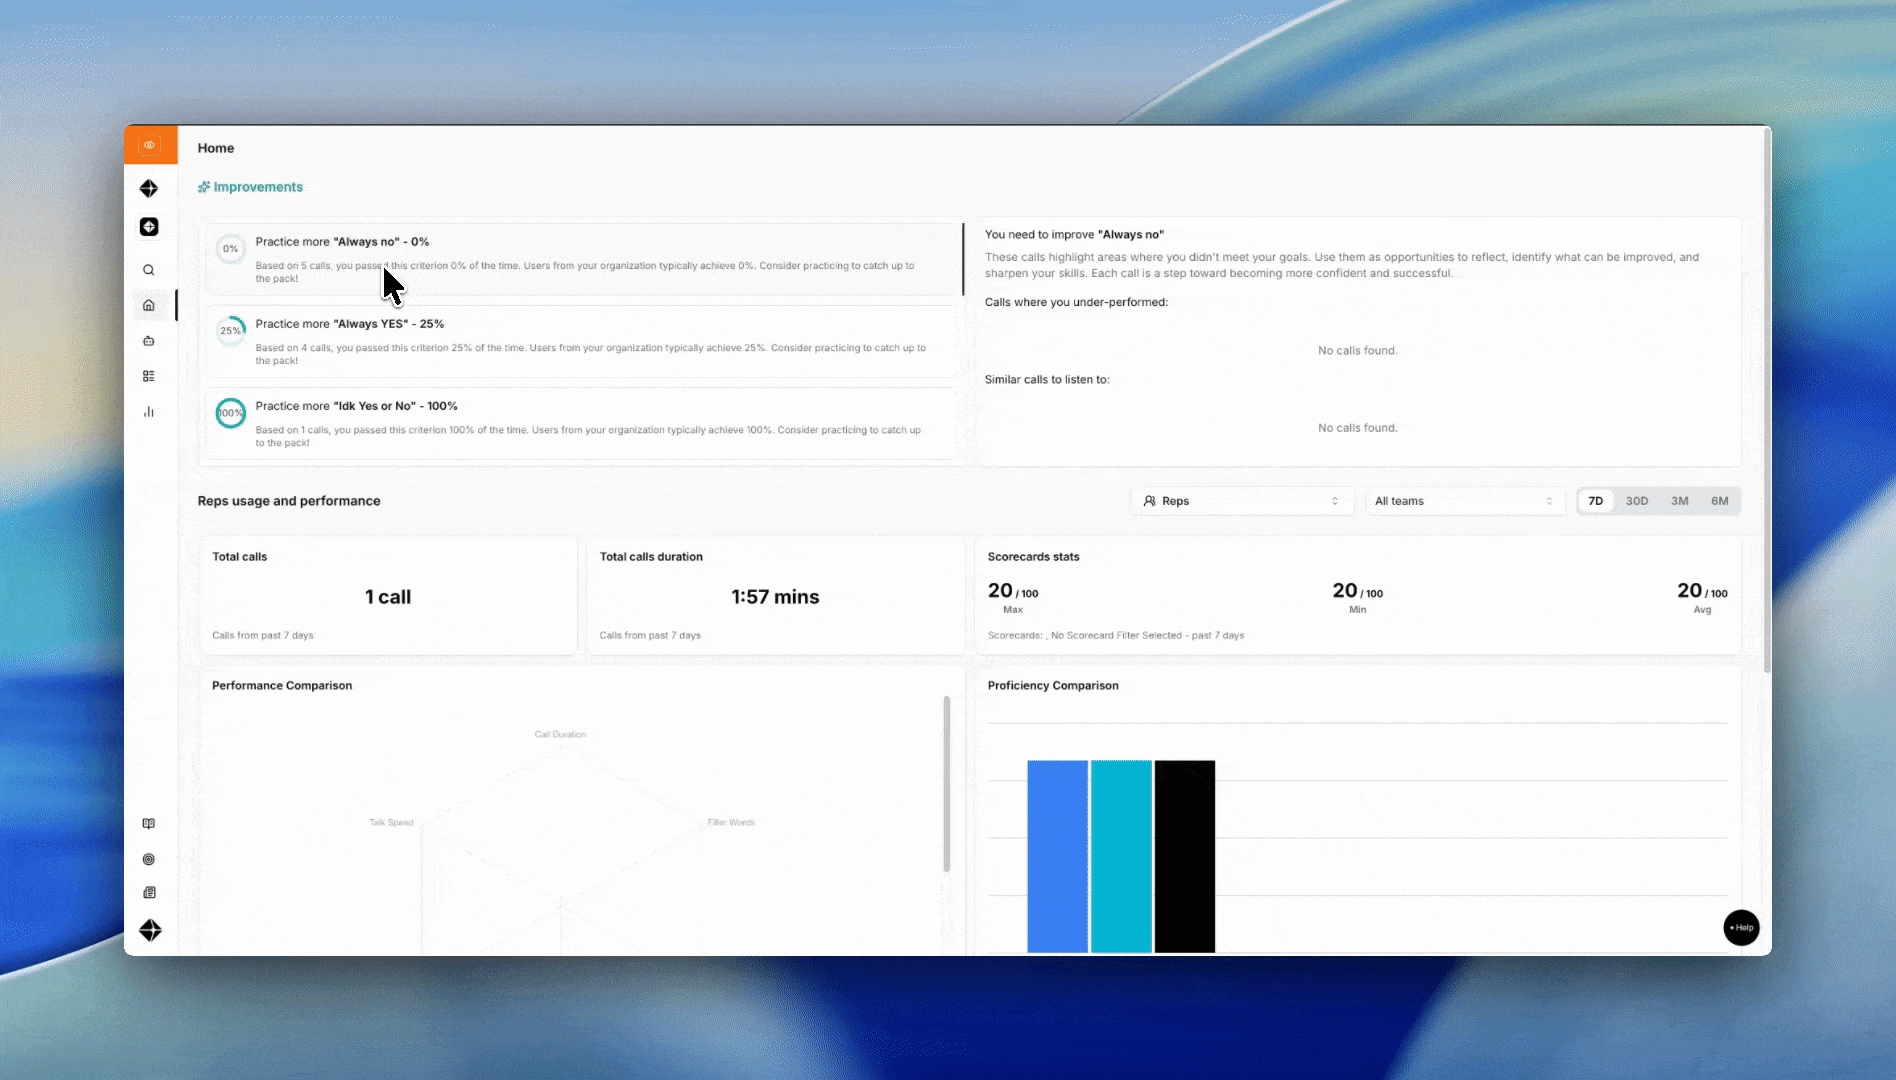This screenshot has height=1080, width=1896.
Task: Click the "1 call" total value
Action: coord(388,597)
